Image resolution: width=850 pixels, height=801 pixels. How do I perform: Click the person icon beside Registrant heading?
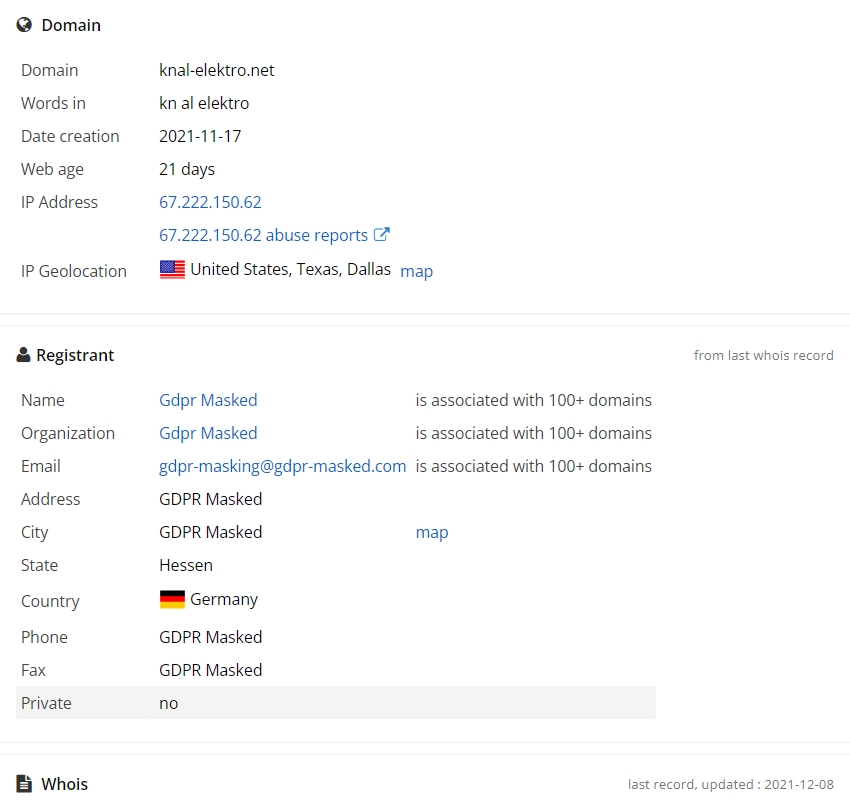(23, 355)
